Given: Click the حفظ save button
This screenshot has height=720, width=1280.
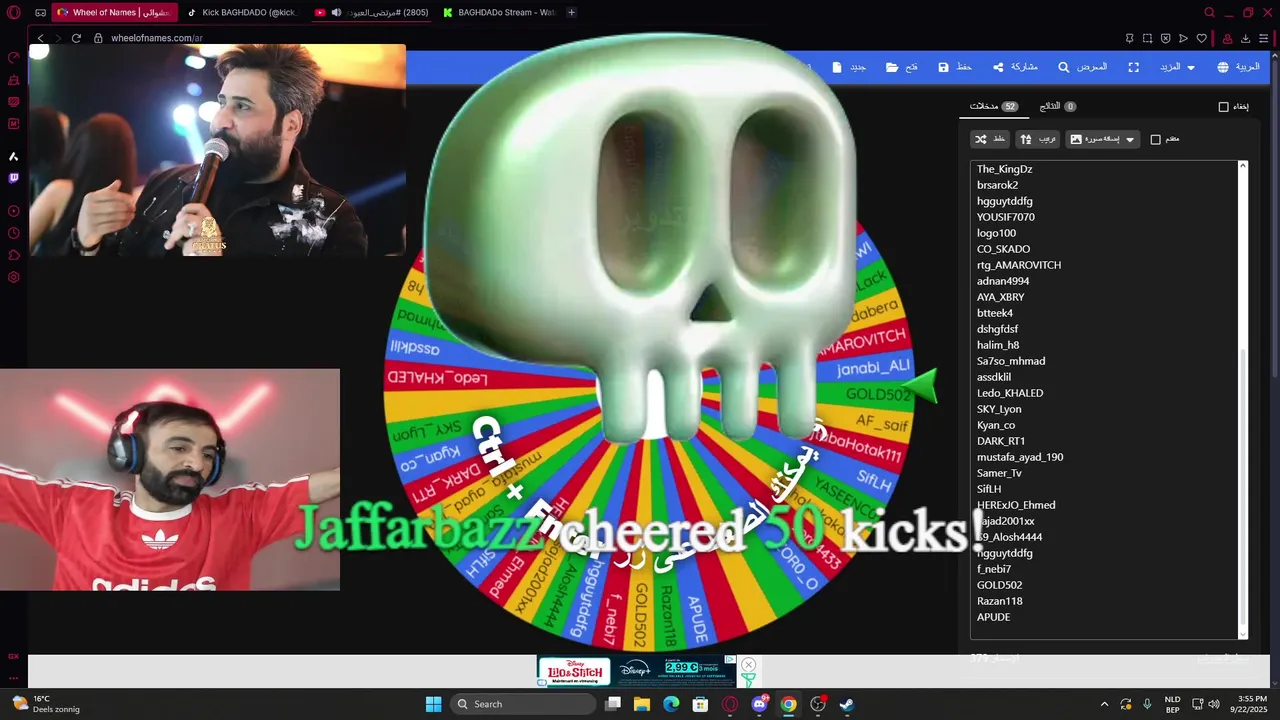Looking at the screenshot, I should pyautogui.click(x=955, y=67).
